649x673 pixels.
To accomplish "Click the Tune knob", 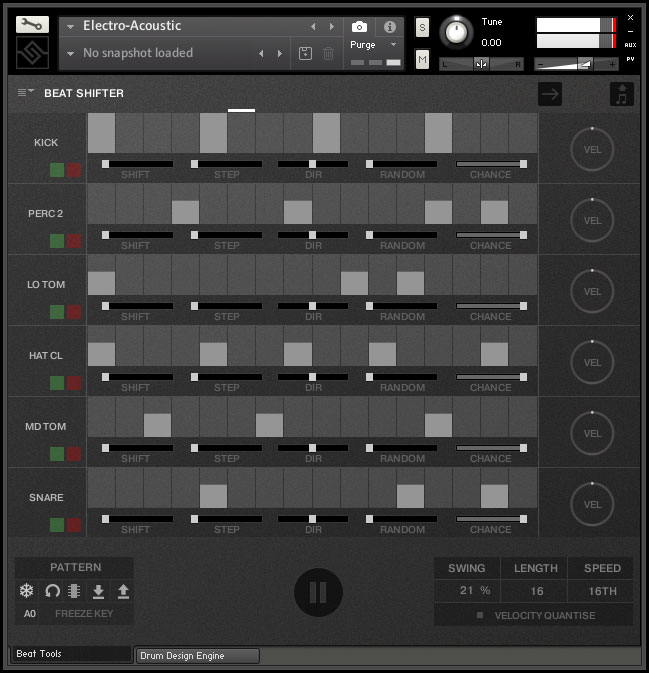I will (456, 32).
